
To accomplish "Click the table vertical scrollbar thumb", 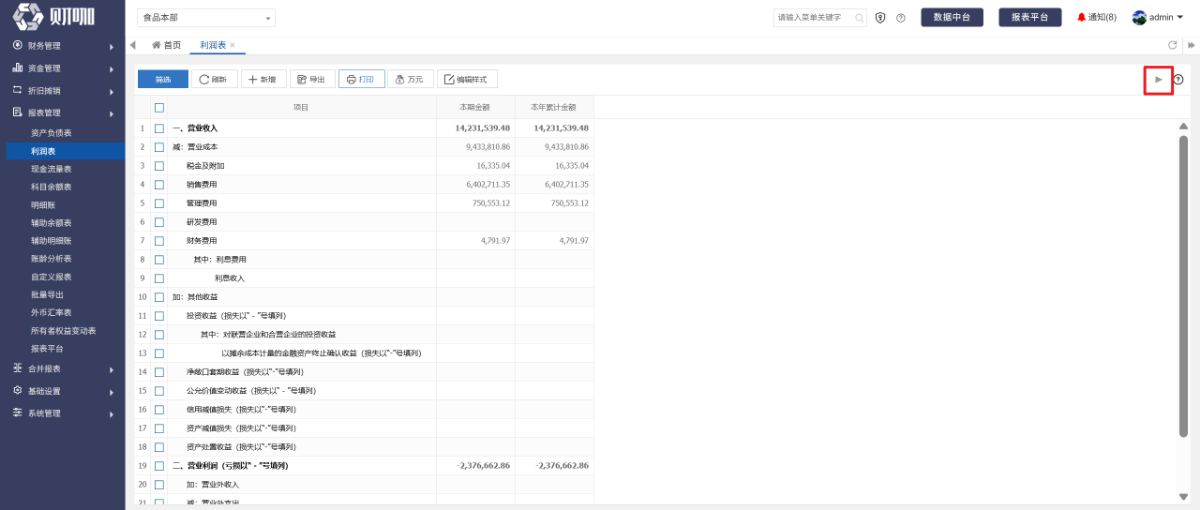I will coord(1184,285).
